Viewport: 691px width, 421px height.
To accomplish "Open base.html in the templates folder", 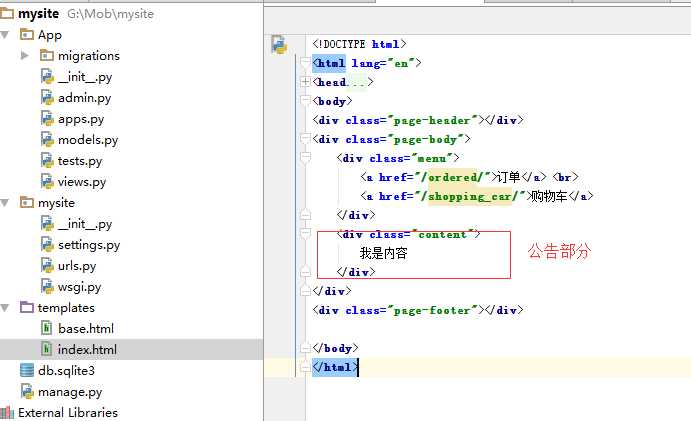I will (86, 328).
